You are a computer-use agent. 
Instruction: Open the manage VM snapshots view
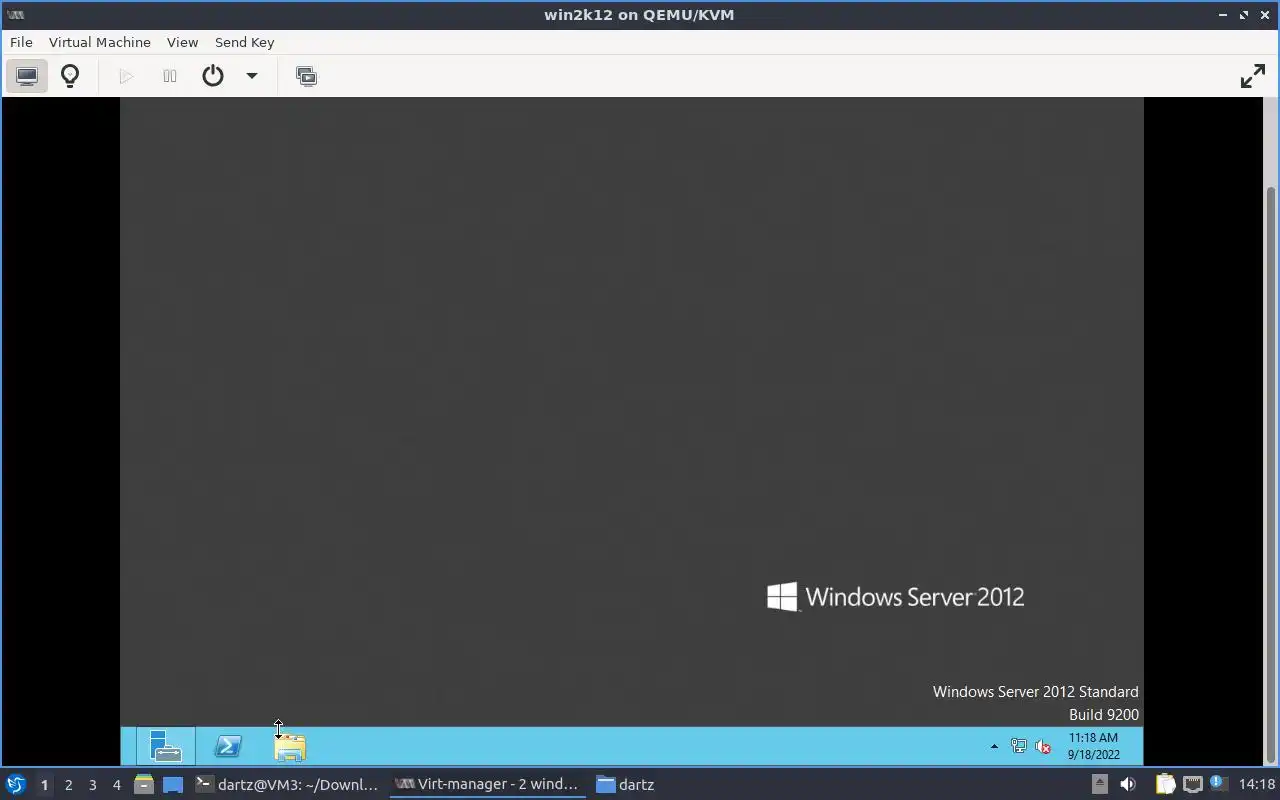(x=307, y=76)
